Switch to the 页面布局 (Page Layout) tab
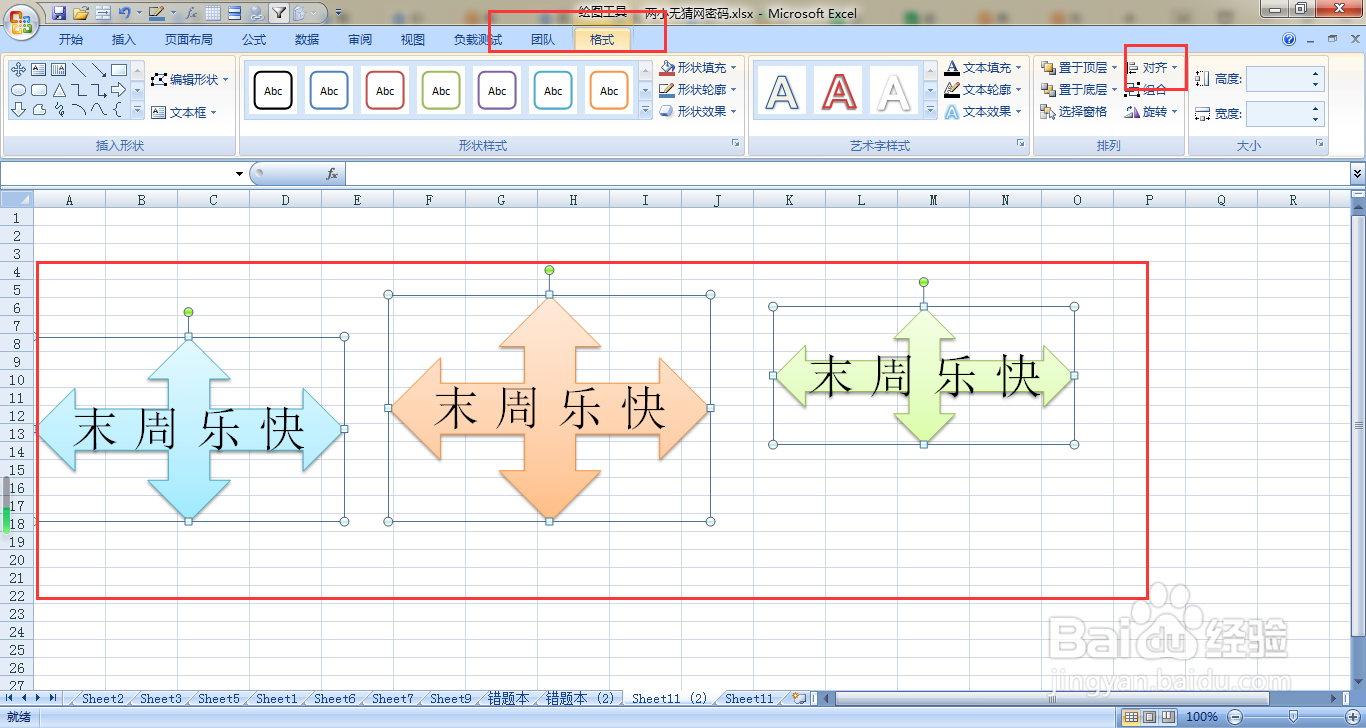 [x=189, y=40]
